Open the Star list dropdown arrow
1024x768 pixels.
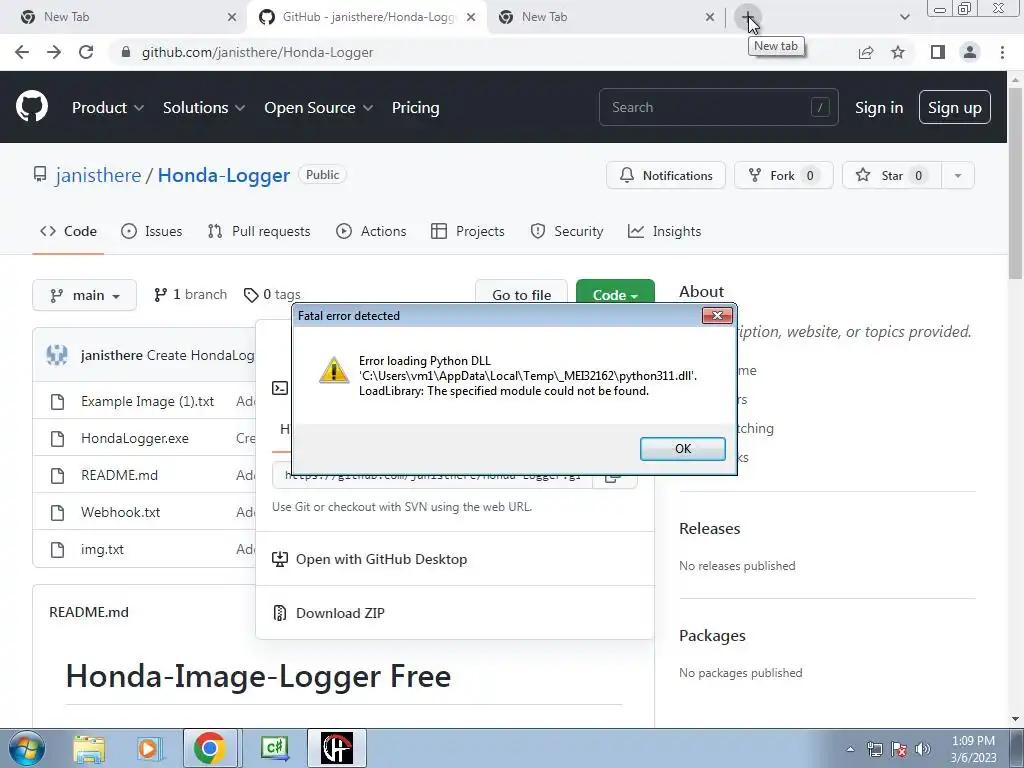point(958,175)
